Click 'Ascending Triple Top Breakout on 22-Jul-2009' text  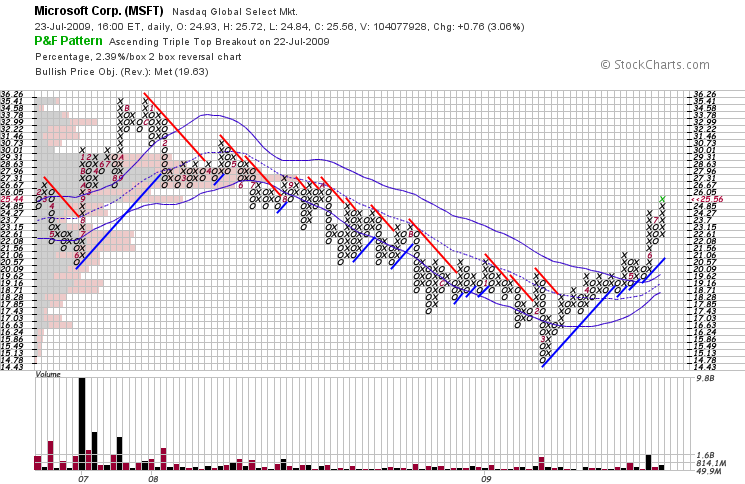tap(219, 42)
